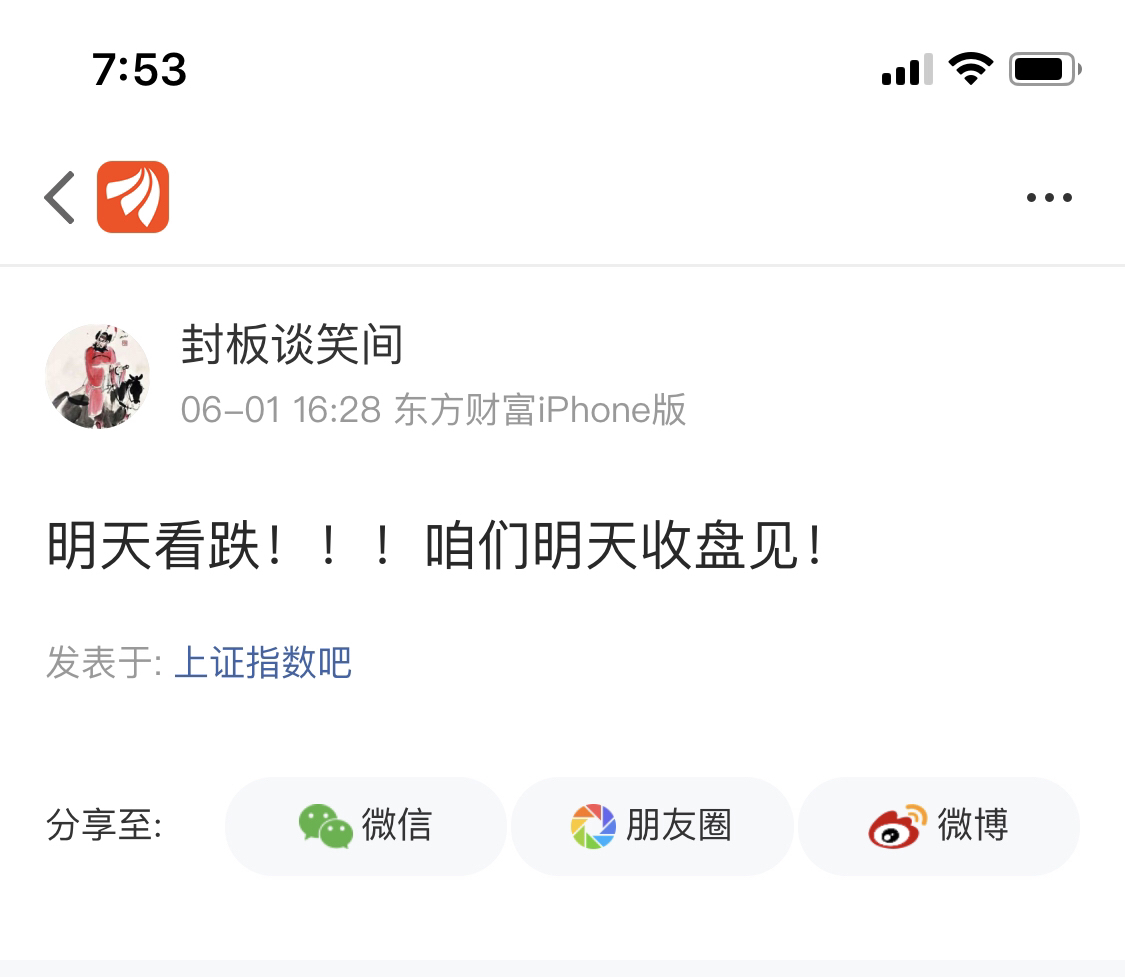Tap the WiFi status icon
This screenshot has height=977, width=1125.
pyautogui.click(x=971, y=69)
